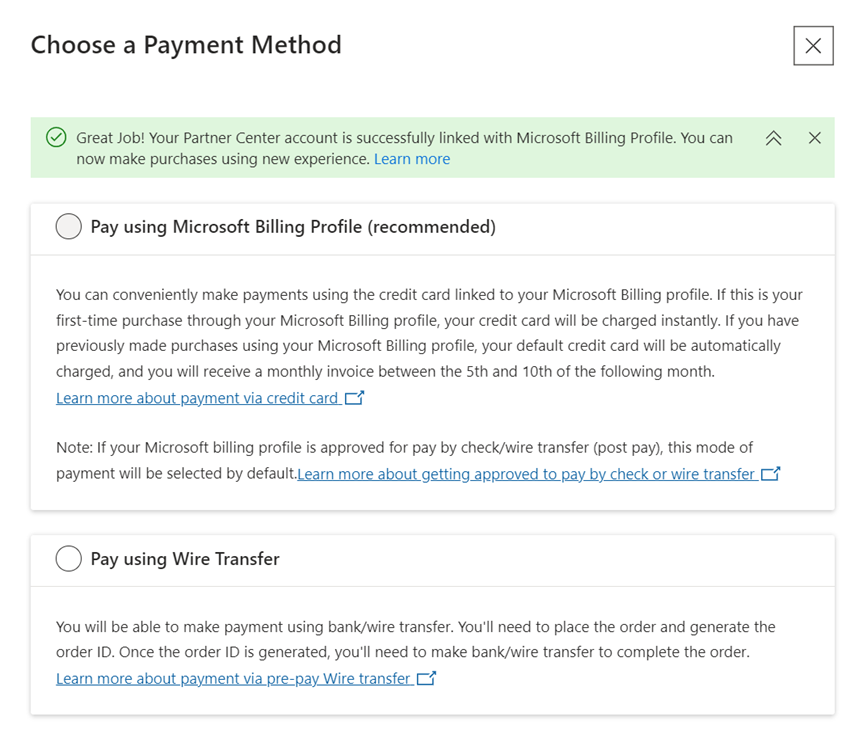Click external-link icon beside credit card link
Screen dimensions: 863x734
pos(354,398)
